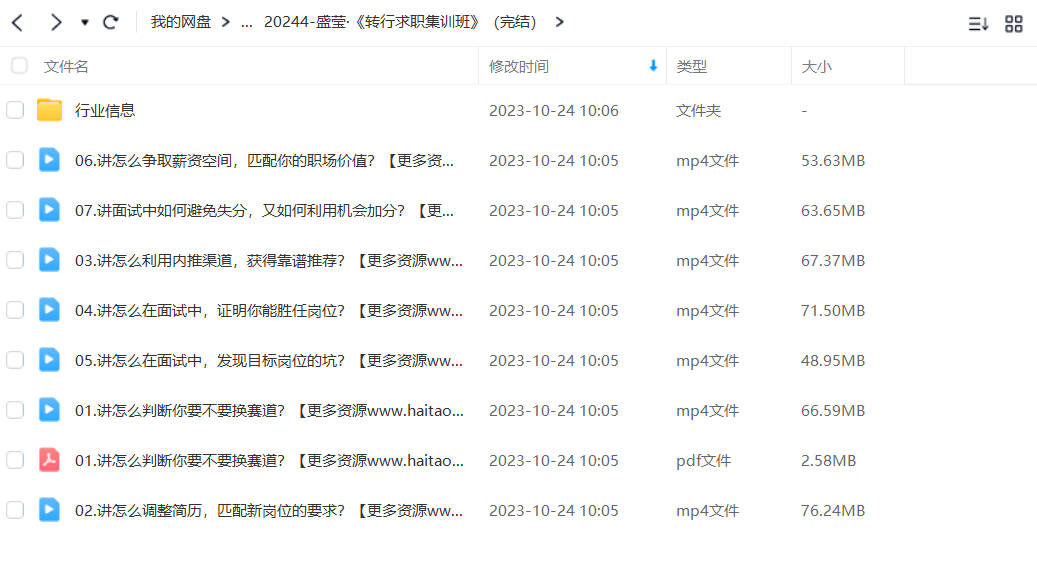Click video icon of 04.讲 file
Image resolution: width=1037 pixels, height=586 pixels.
(x=49, y=310)
